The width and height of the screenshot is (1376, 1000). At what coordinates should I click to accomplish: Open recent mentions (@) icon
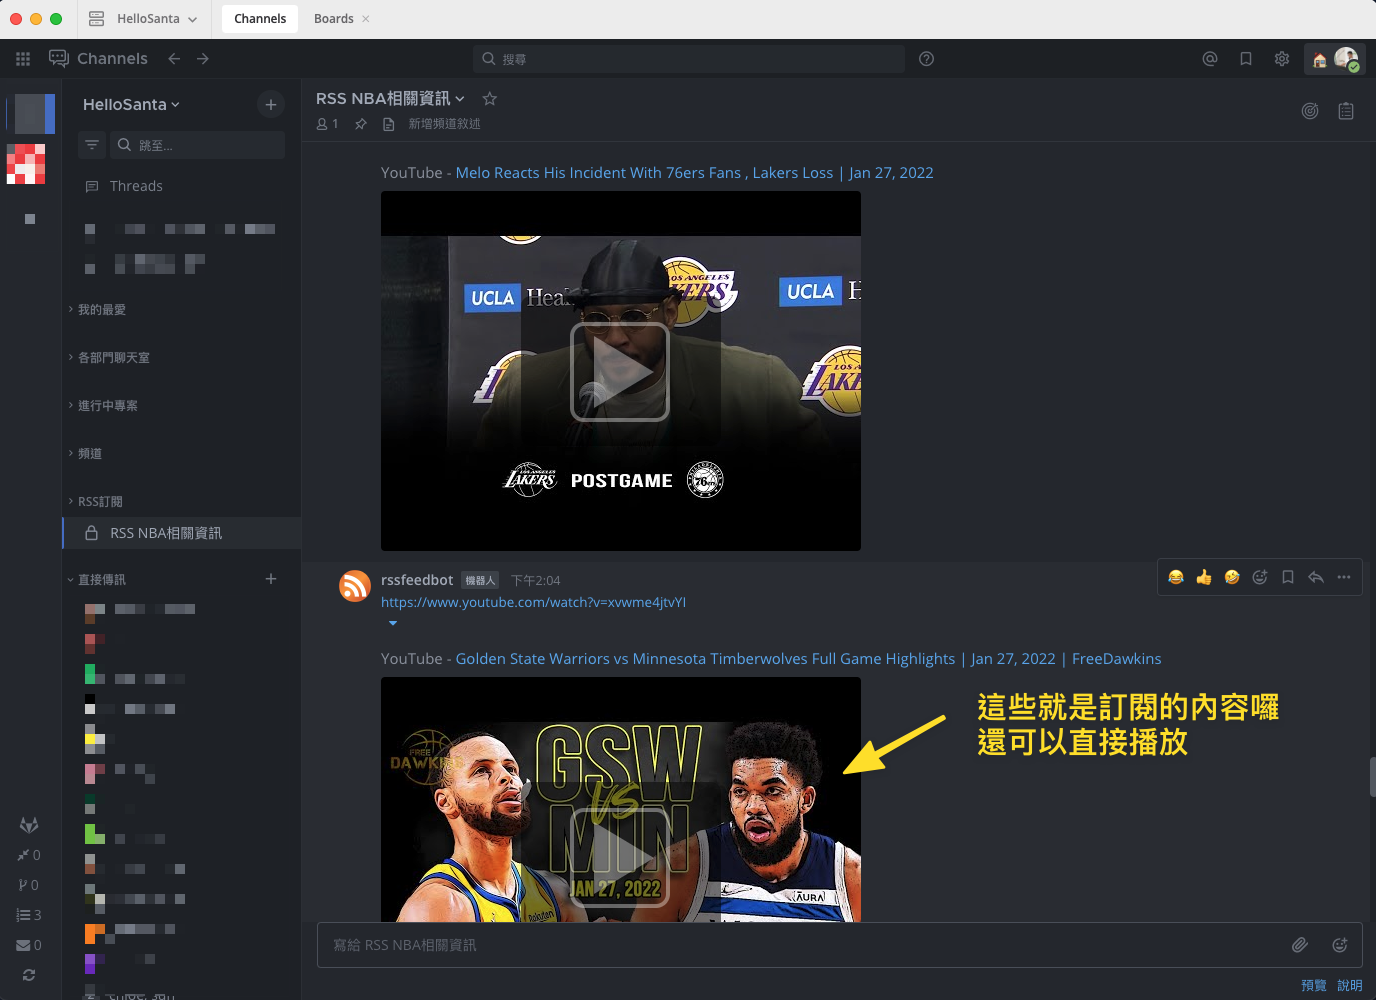coord(1210,59)
